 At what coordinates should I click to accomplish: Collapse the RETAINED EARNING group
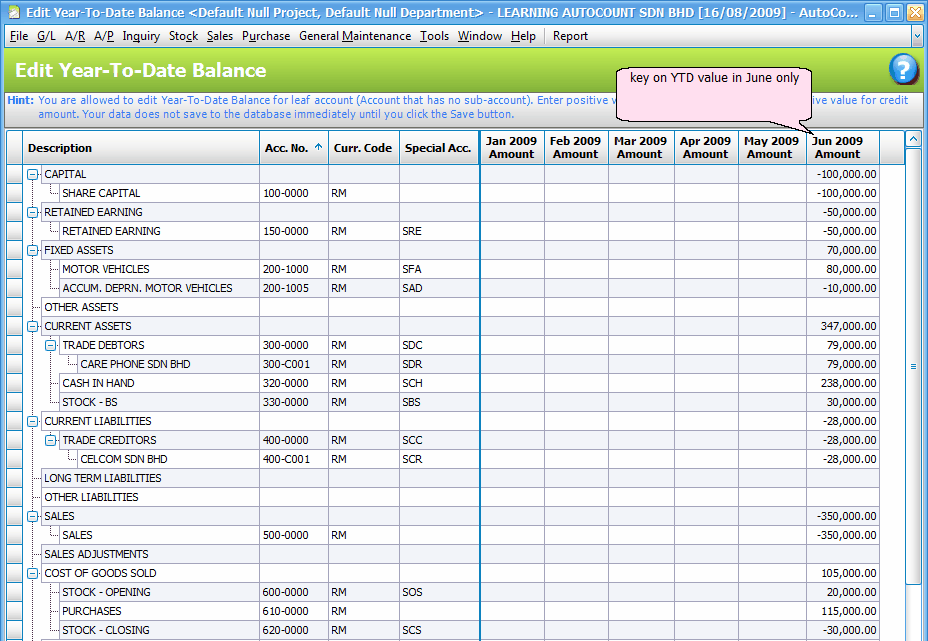click(33, 212)
